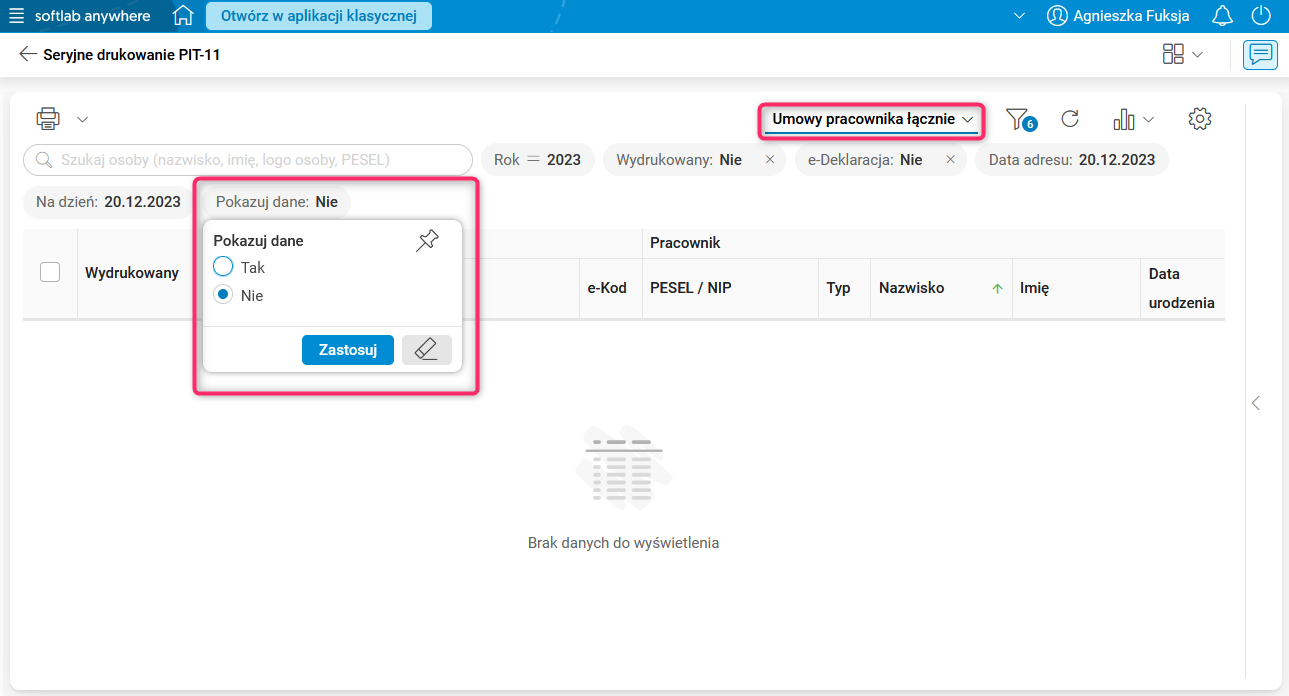This screenshot has width=1289, height=696.
Task: Clear filter with the eraser button
Action: 427,350
